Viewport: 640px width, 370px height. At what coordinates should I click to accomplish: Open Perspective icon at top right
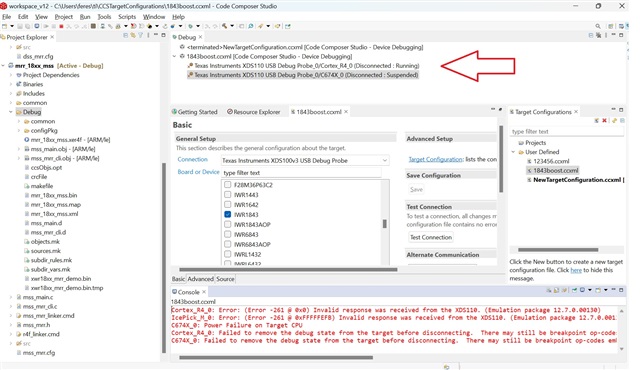click(611, 26)
